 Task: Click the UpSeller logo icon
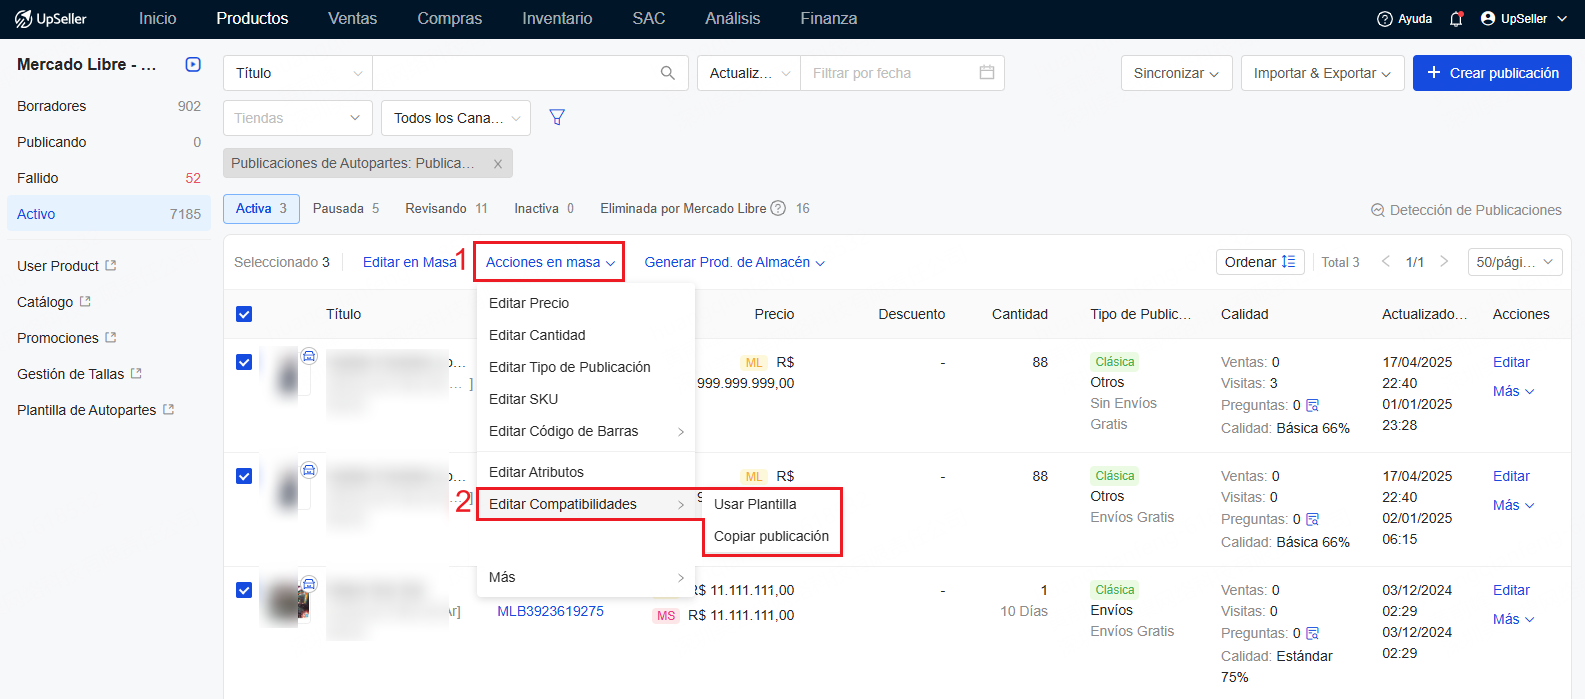[x=23, y=19]
